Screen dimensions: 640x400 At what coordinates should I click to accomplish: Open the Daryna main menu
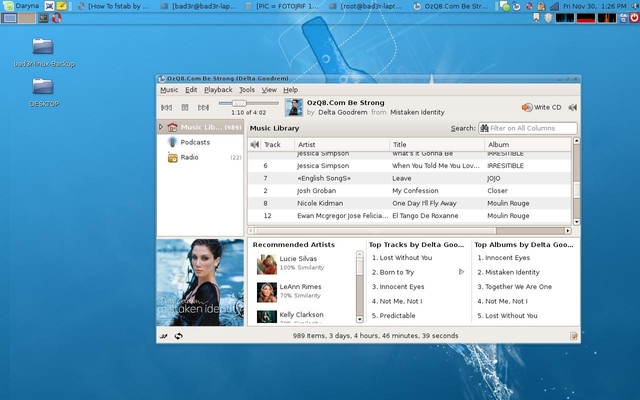click(21, 6)
